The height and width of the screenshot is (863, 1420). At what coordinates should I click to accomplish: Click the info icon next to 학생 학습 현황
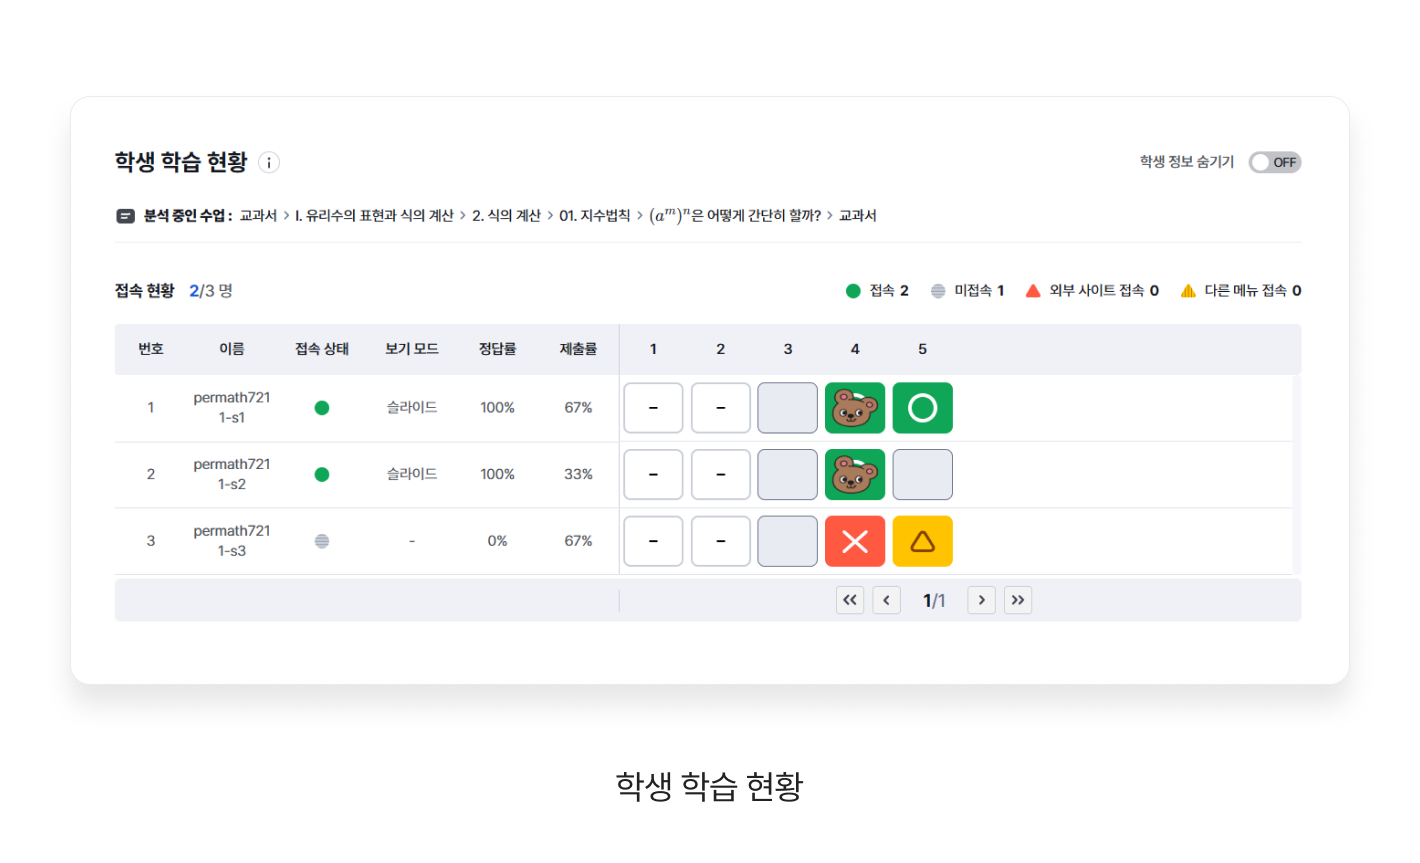[x=269, y=162]
